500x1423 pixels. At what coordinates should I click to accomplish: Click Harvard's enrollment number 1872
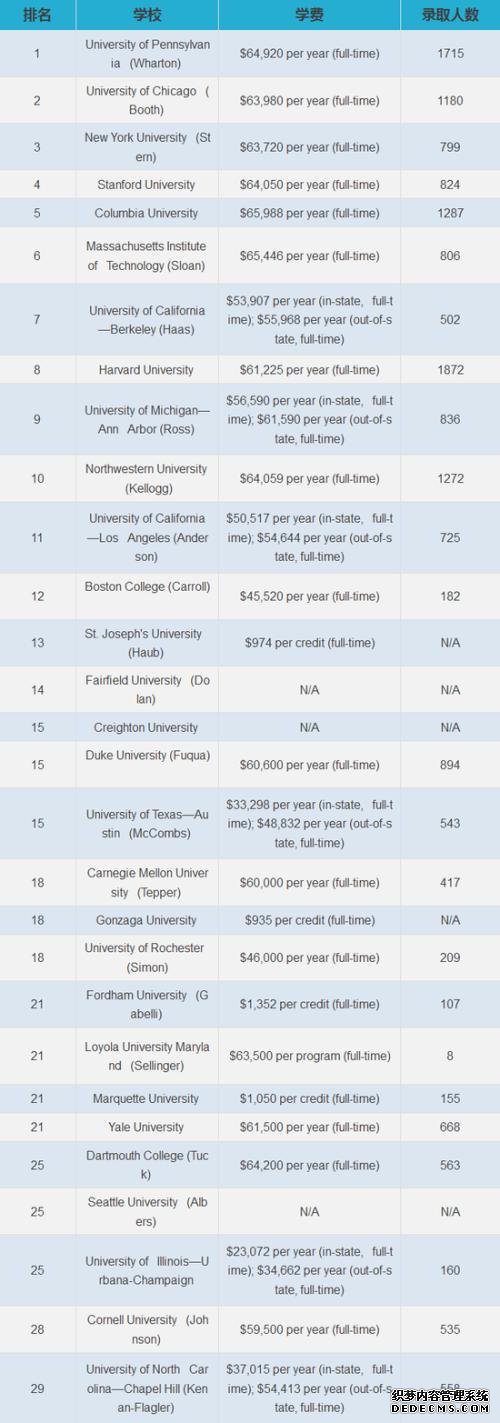click(x=450, y=370)
